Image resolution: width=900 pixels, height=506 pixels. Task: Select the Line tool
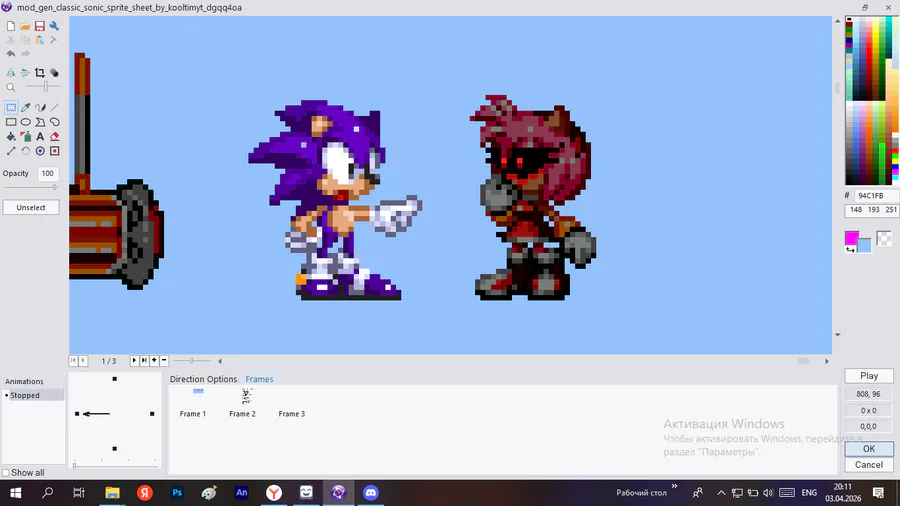pyautogui.click(x=55, y=107)
